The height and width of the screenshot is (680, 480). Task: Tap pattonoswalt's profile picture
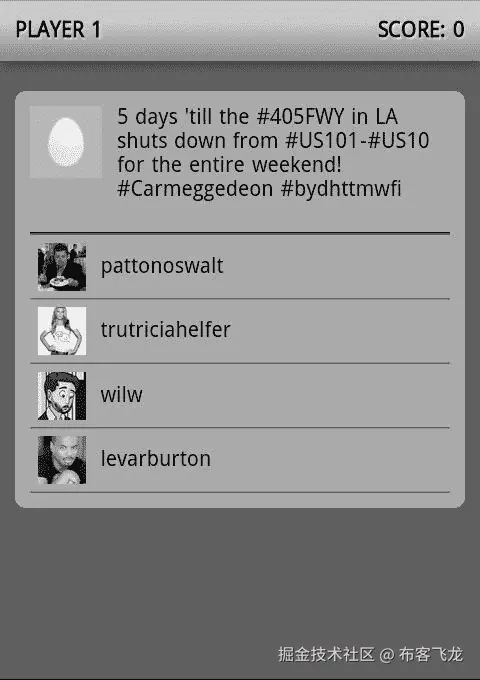point(62,267)
